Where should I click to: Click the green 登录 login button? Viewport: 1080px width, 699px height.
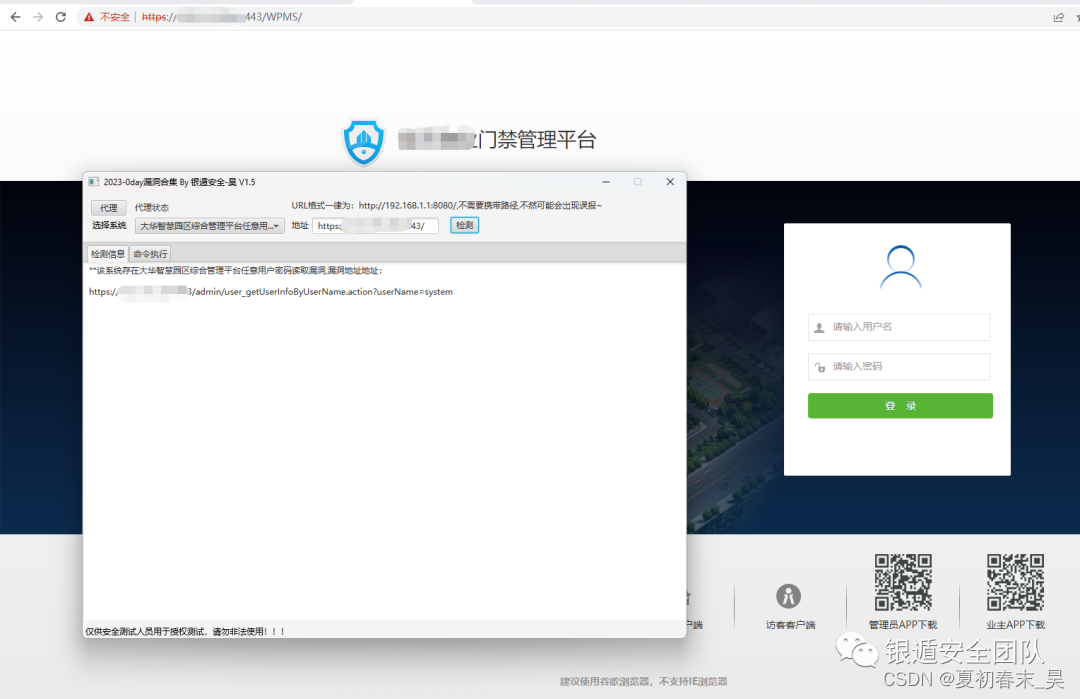tap(899, 405)
